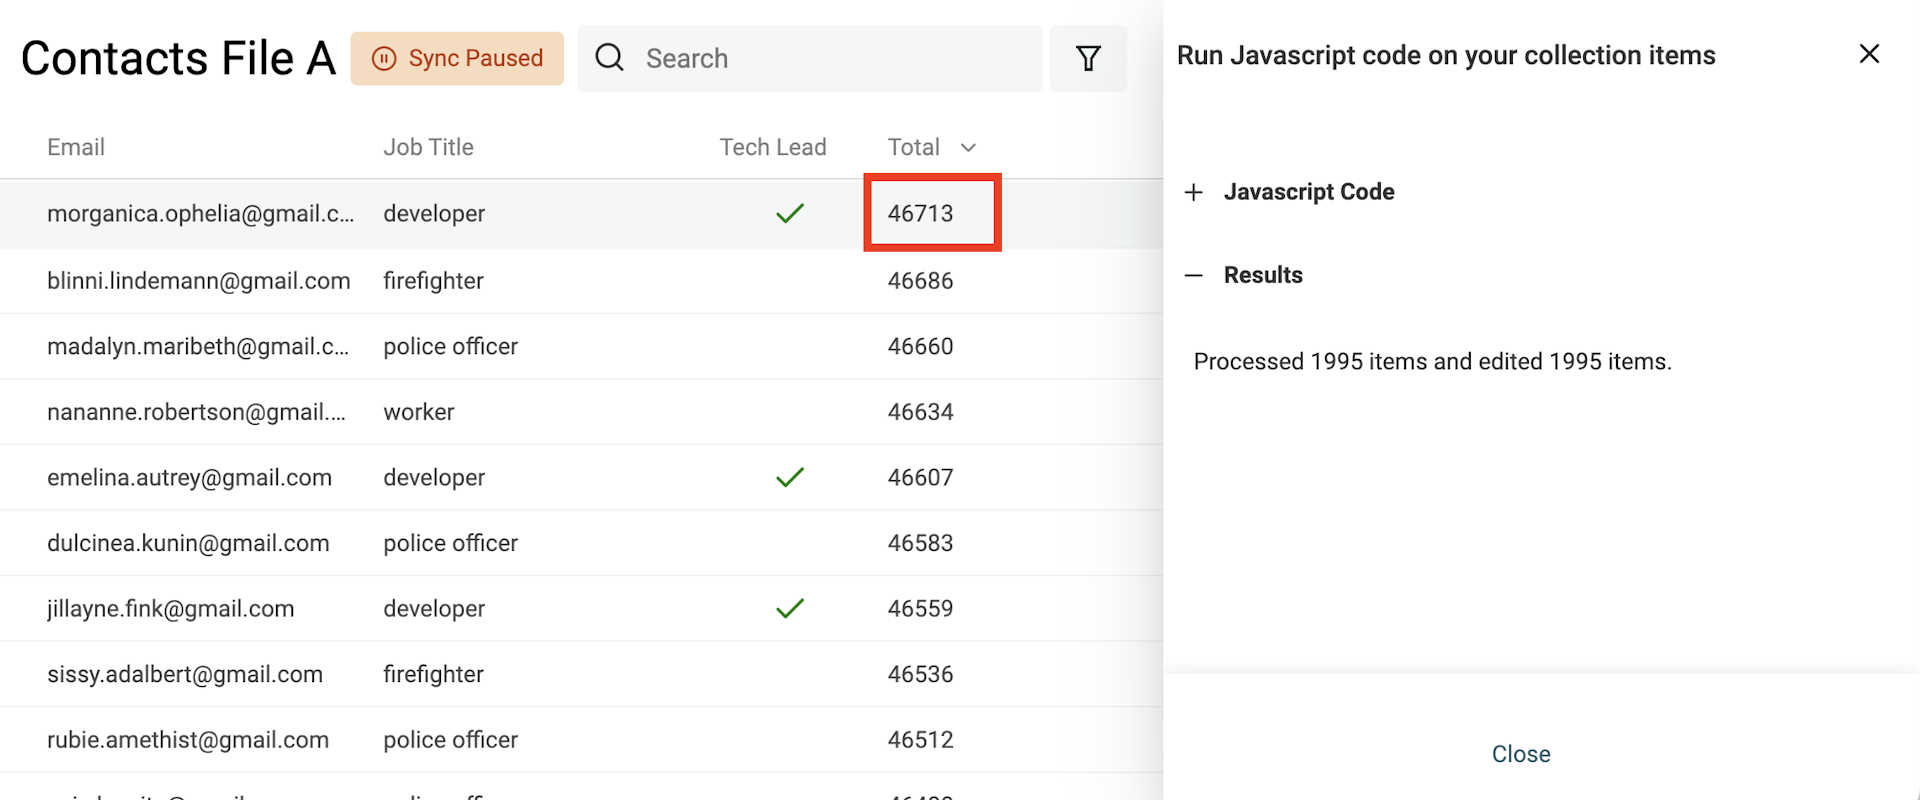Viewport: 1920px width, 800px height.
Task: Collapse the Results section
Action: (1262, 276)
